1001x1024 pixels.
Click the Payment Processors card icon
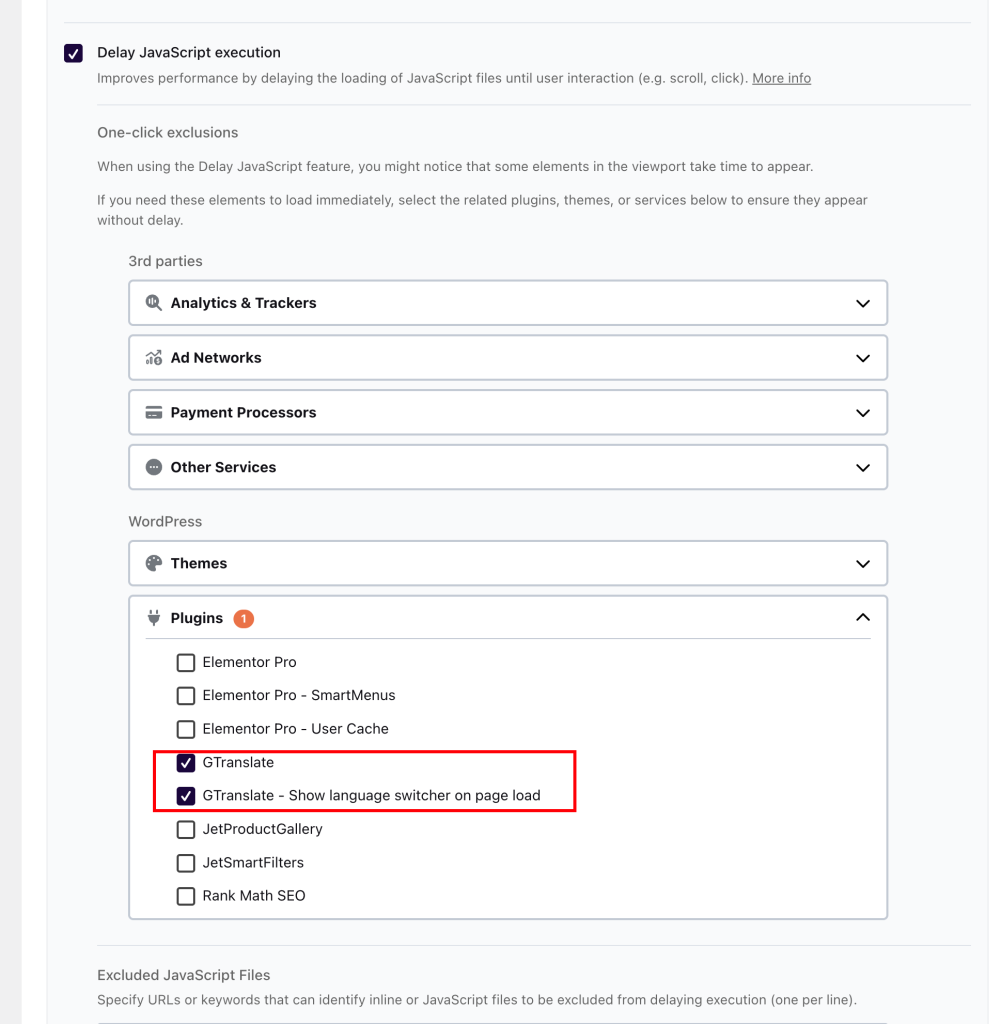coord(153,412)
